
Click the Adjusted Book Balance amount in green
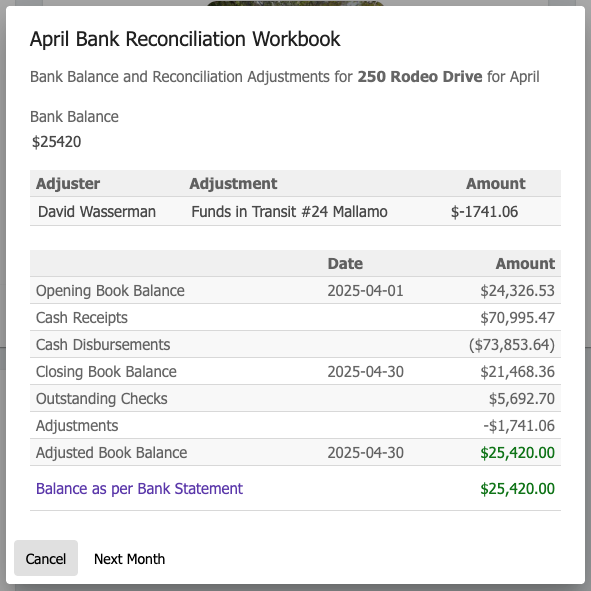(517, 452)
